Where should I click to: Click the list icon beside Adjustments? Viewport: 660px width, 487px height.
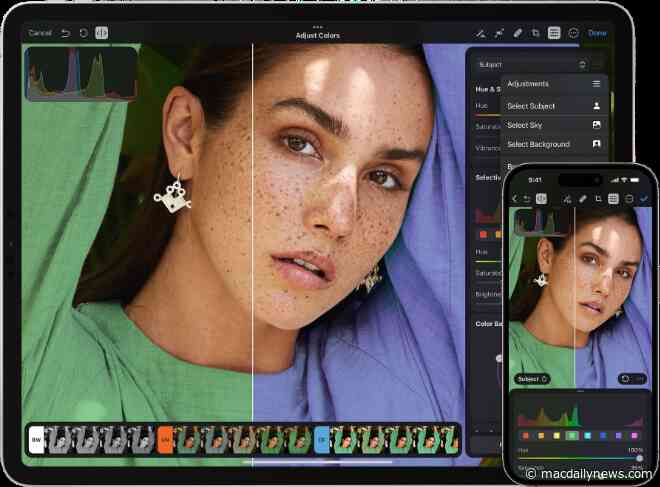[x=596, y=84]
